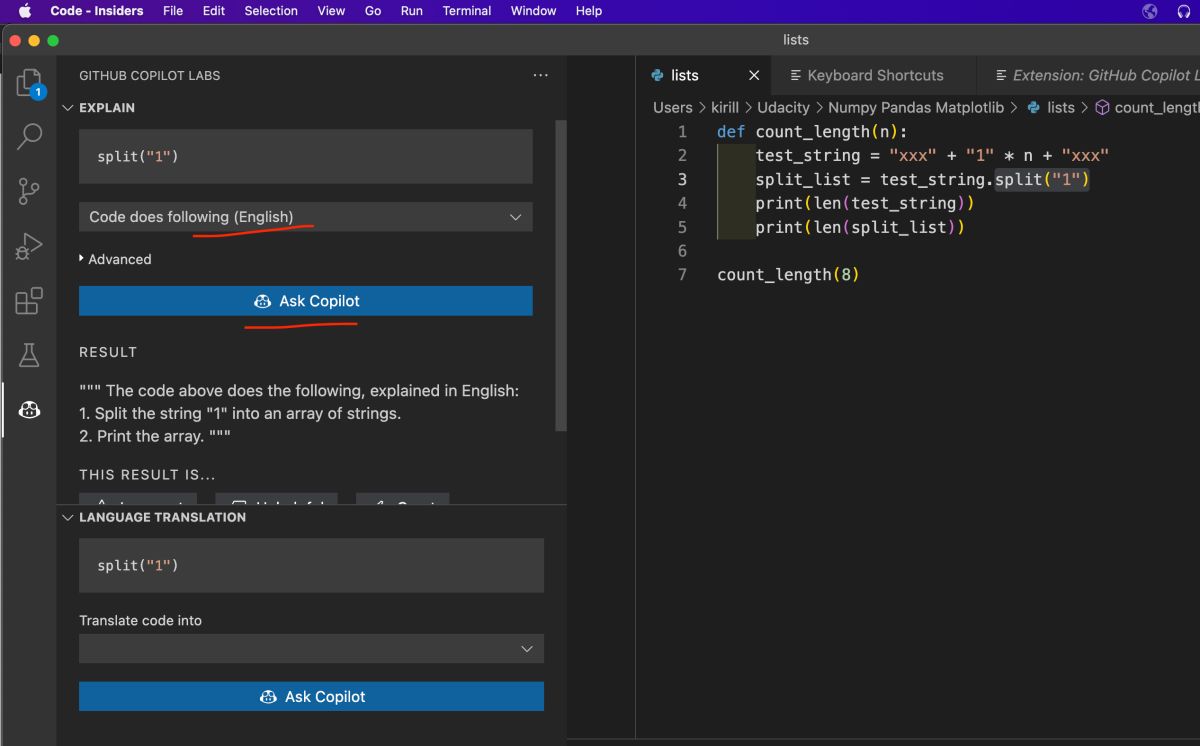This screenshot has height=746, width=1200.
Task: Click the count_length(8) call line
Action: pos(788,274)
